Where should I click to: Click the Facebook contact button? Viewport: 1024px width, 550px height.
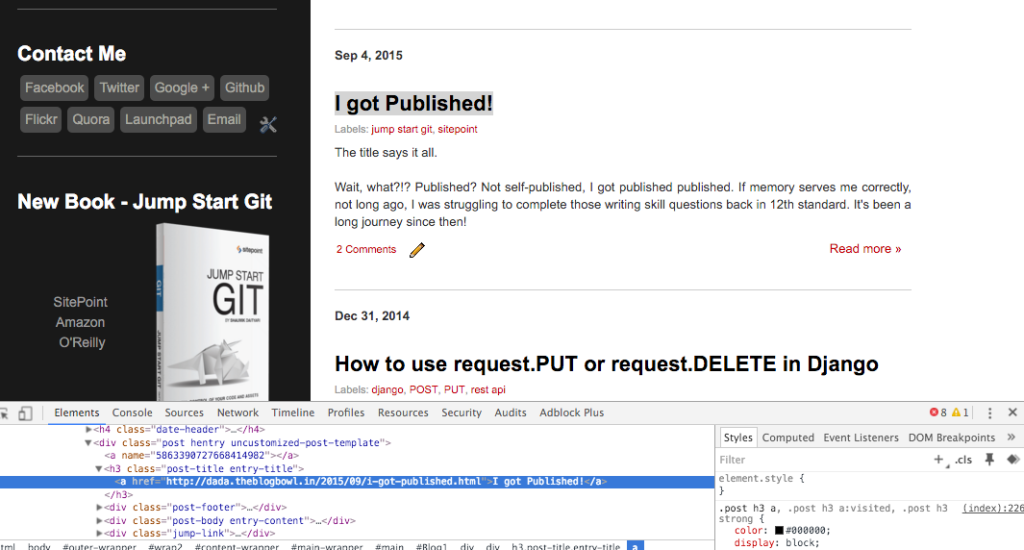(54, 88)
